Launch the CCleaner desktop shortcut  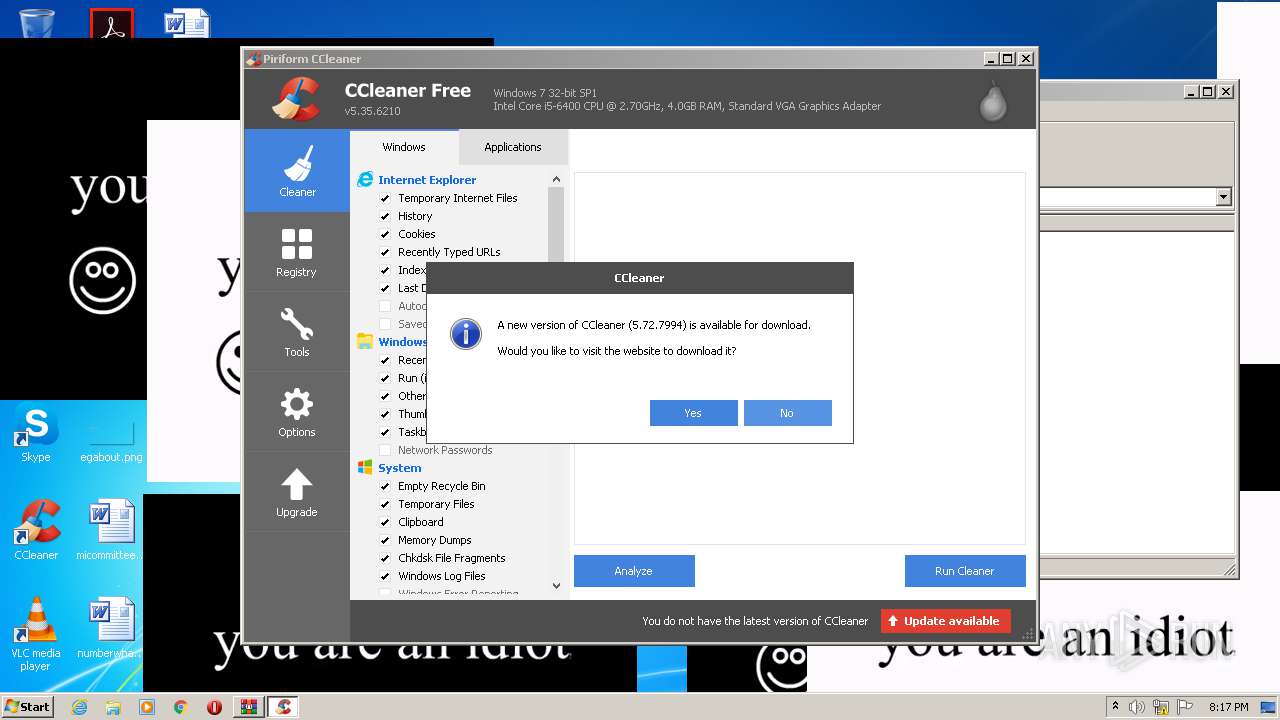coord(36,530)
